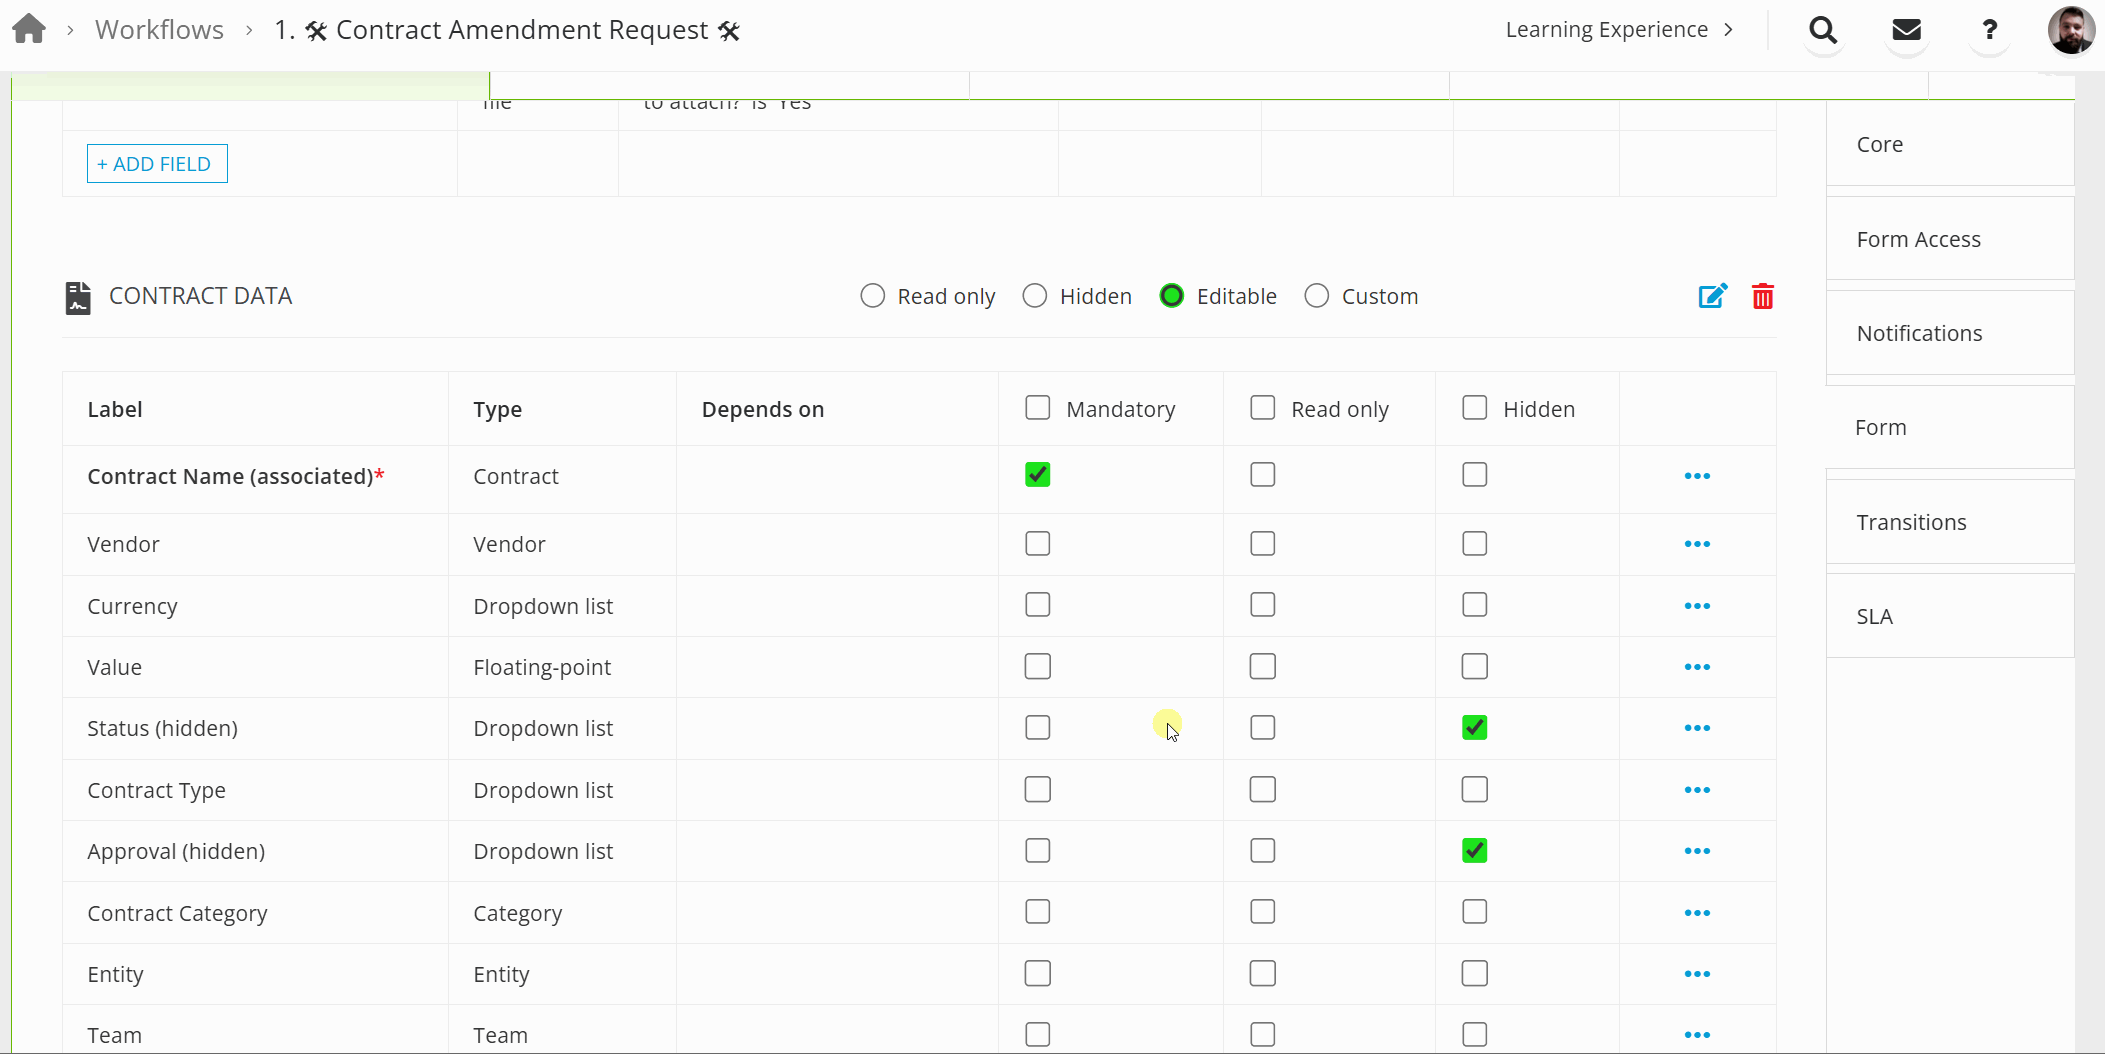Viewport: 2105px width, 1054px height.
Task: Uncheck Hidden for Status (hidden) field
Action: 1474,728
